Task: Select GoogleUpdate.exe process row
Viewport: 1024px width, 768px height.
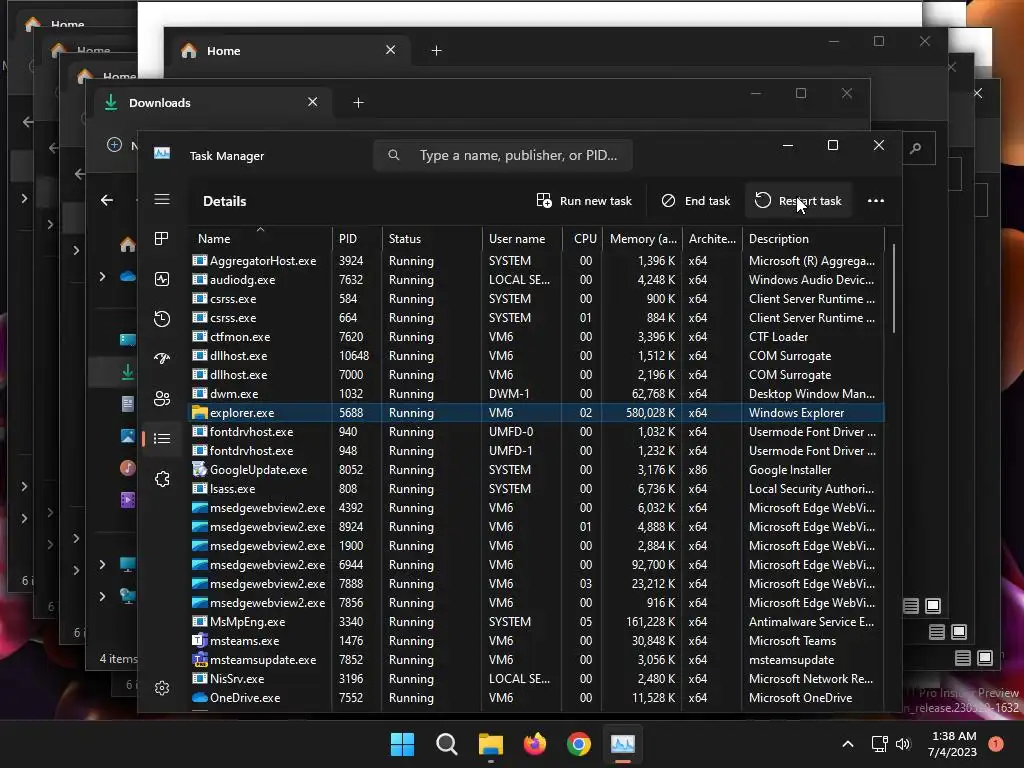Action: pyautogui.click(x=537, y=470)
